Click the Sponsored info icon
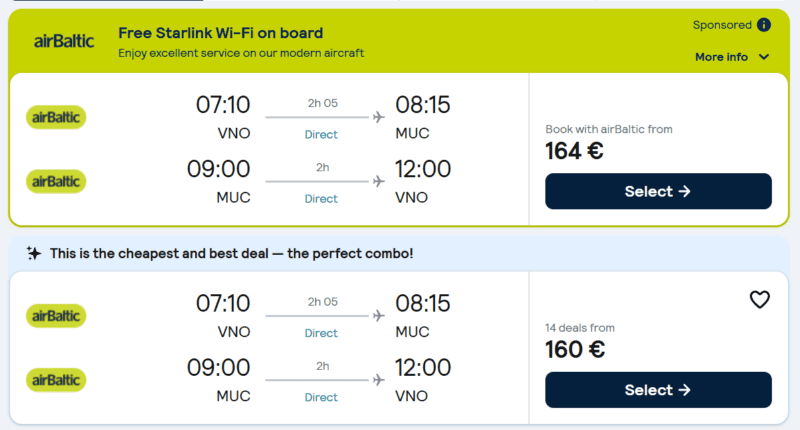 (764, 25)
